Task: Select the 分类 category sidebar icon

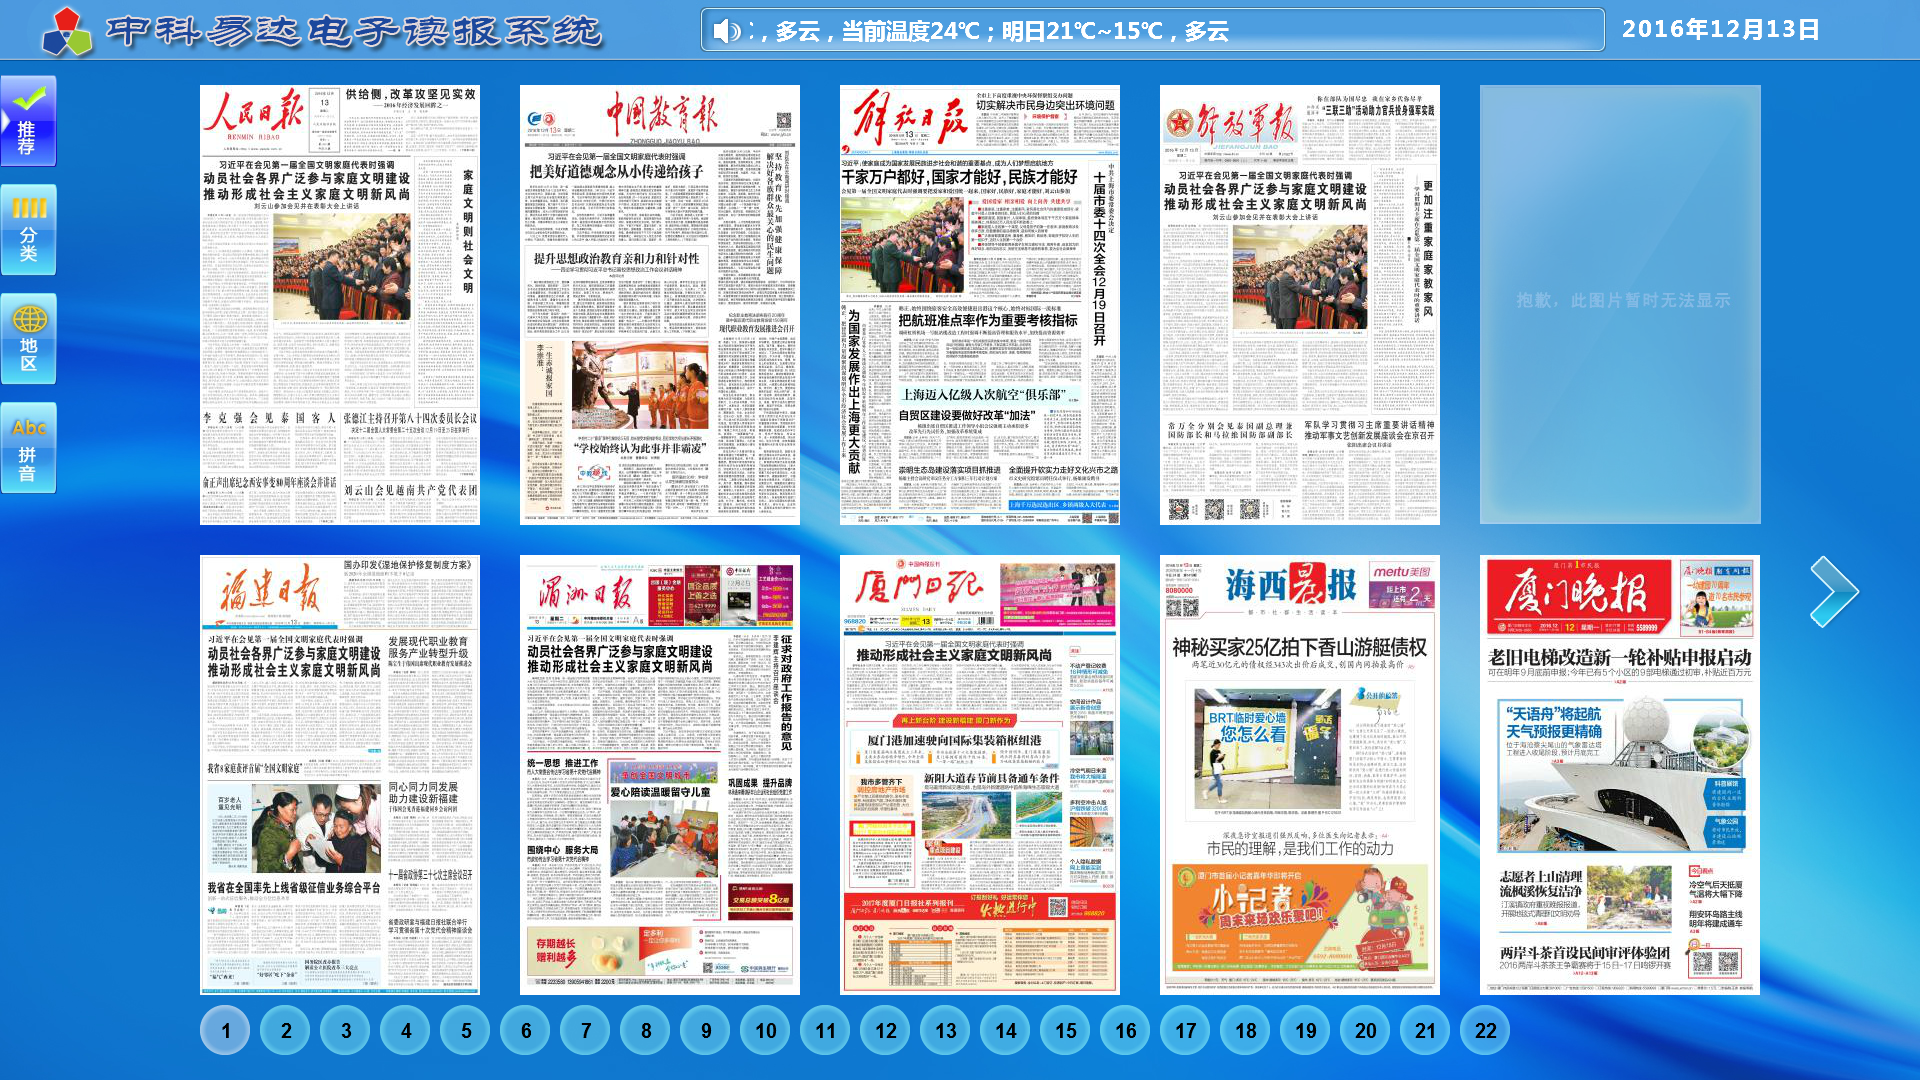Action: (28, 229)
